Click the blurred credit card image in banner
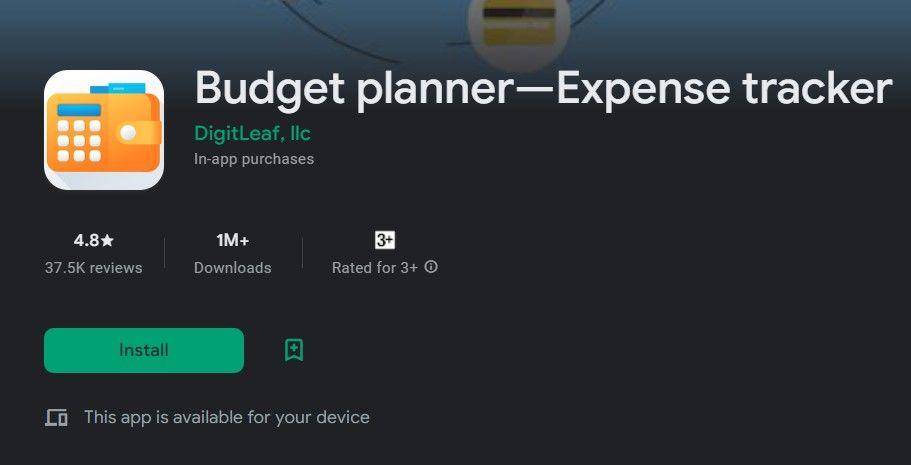 pos(519,26)
